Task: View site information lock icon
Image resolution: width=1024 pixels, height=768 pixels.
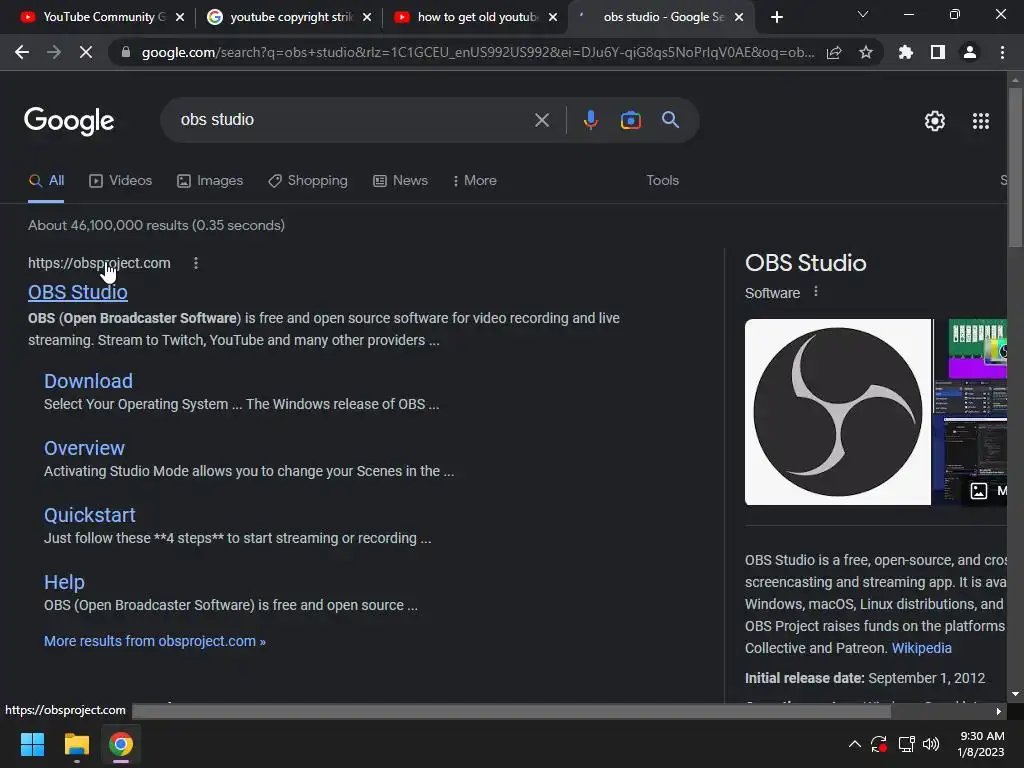Action: [126, 52]
